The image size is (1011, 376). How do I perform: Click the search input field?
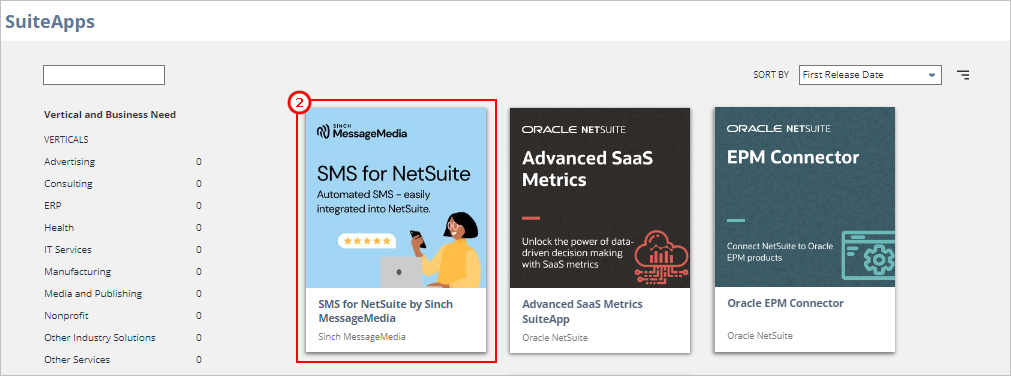(x=104, y=75)
